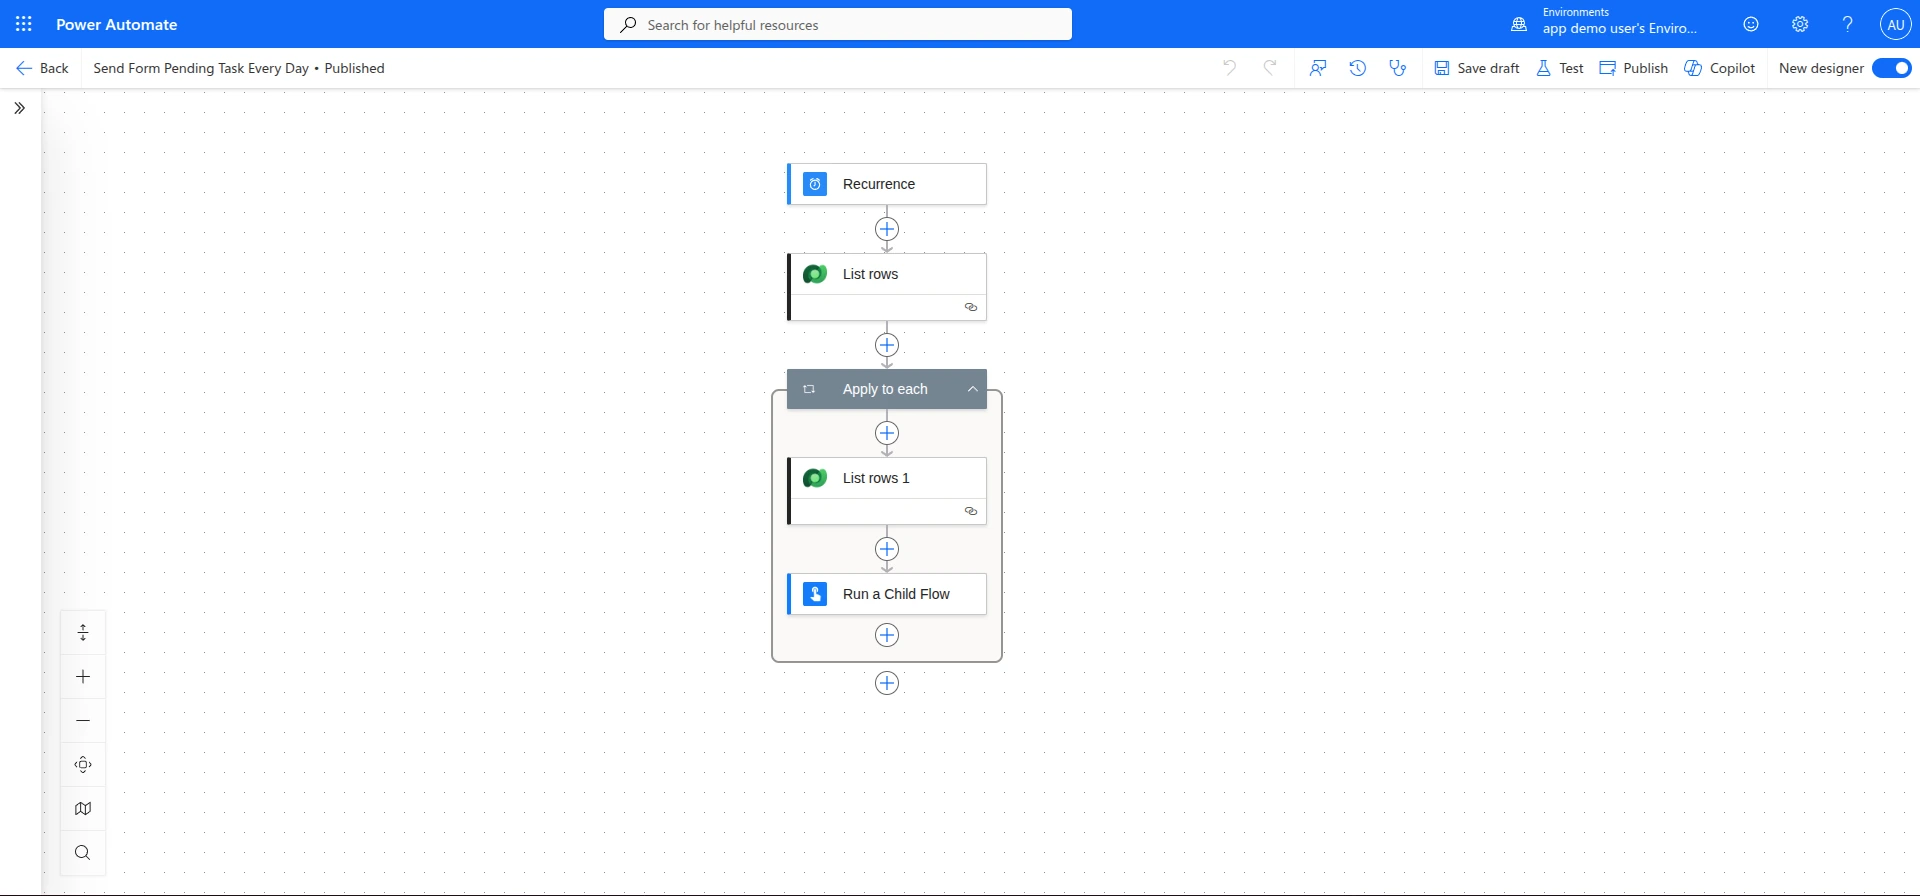Add a step after the Apply to each loop

887,683
